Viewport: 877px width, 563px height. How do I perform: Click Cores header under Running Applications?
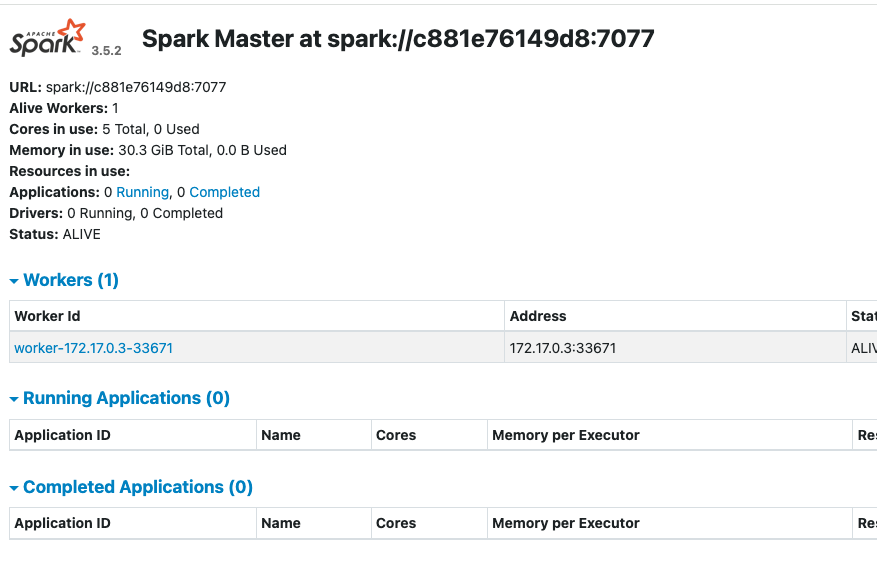tap(429, 435)
